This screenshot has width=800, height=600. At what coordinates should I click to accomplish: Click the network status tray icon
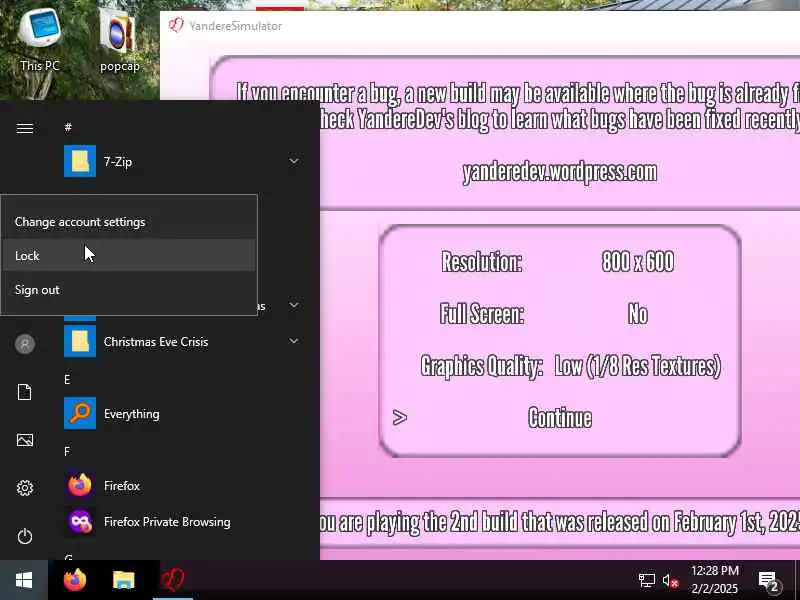(x=646, y=581)
